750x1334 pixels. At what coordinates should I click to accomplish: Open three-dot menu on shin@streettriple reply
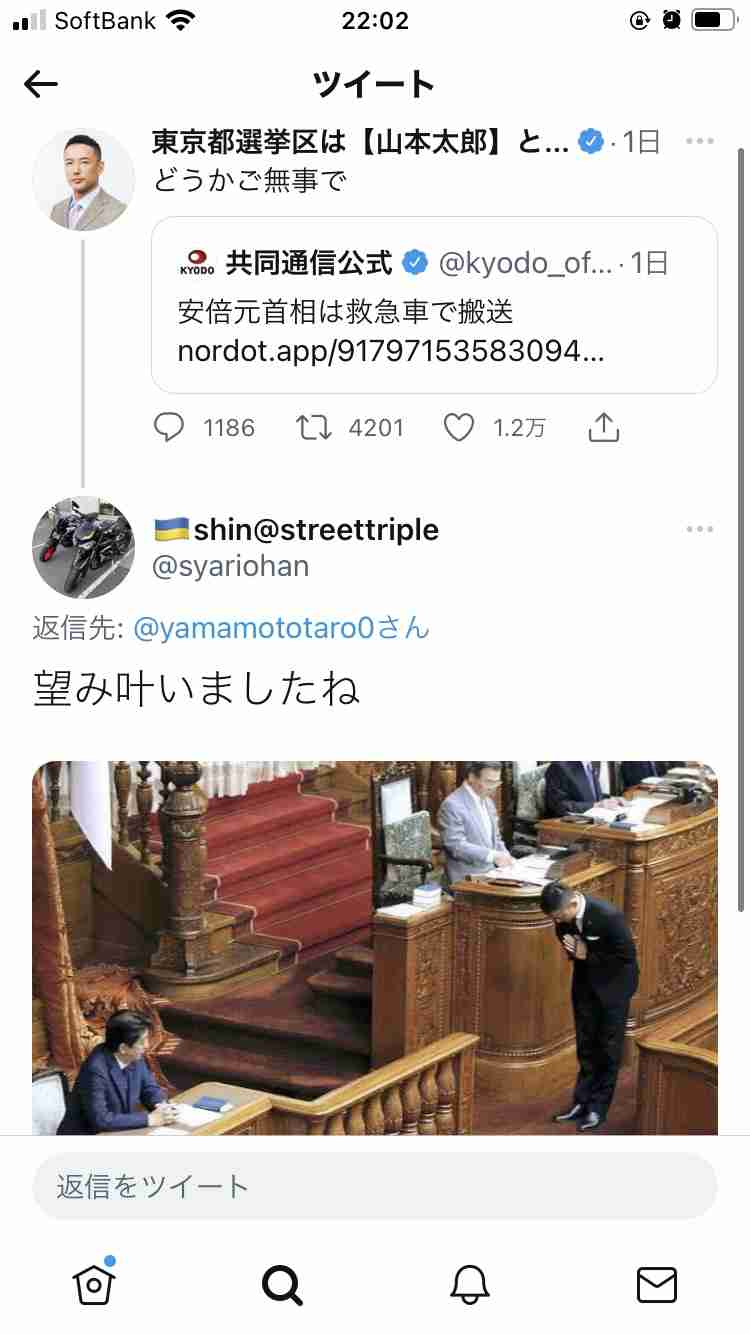pyautogui.click(x=700, y=529)
